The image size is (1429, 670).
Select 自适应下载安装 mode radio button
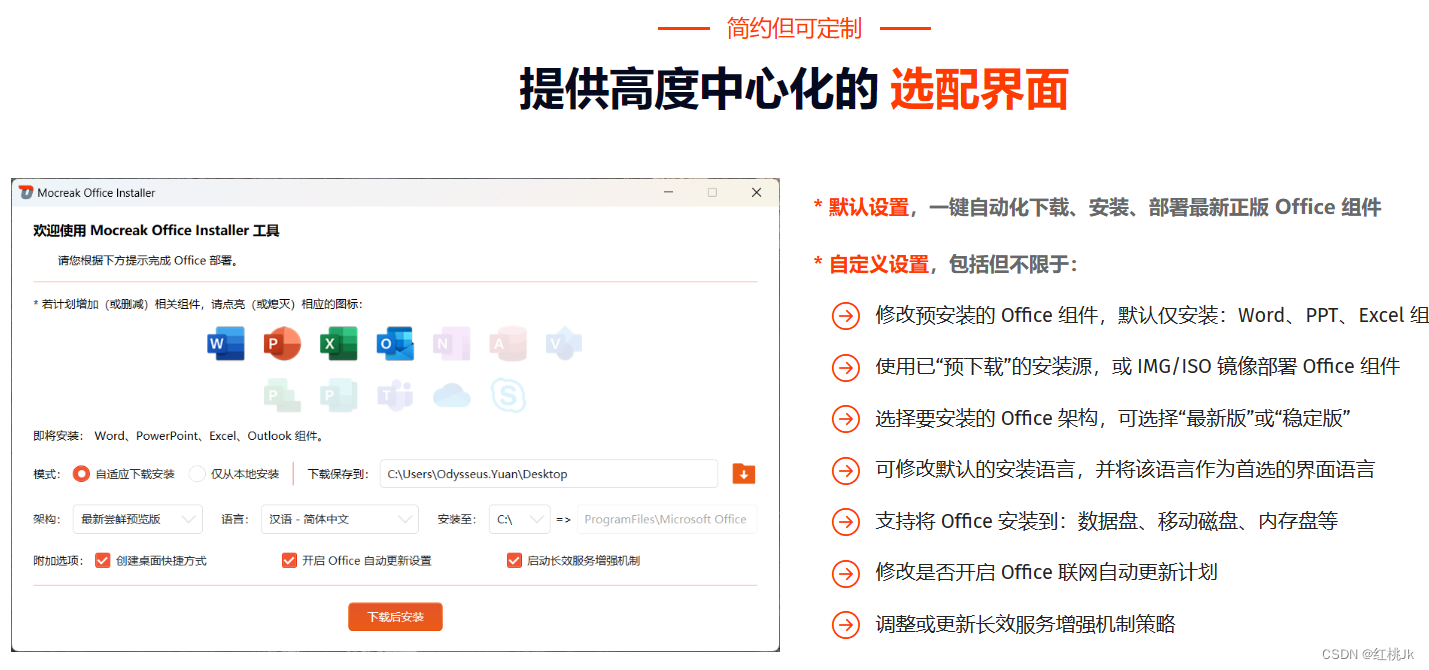click(82, 474)
